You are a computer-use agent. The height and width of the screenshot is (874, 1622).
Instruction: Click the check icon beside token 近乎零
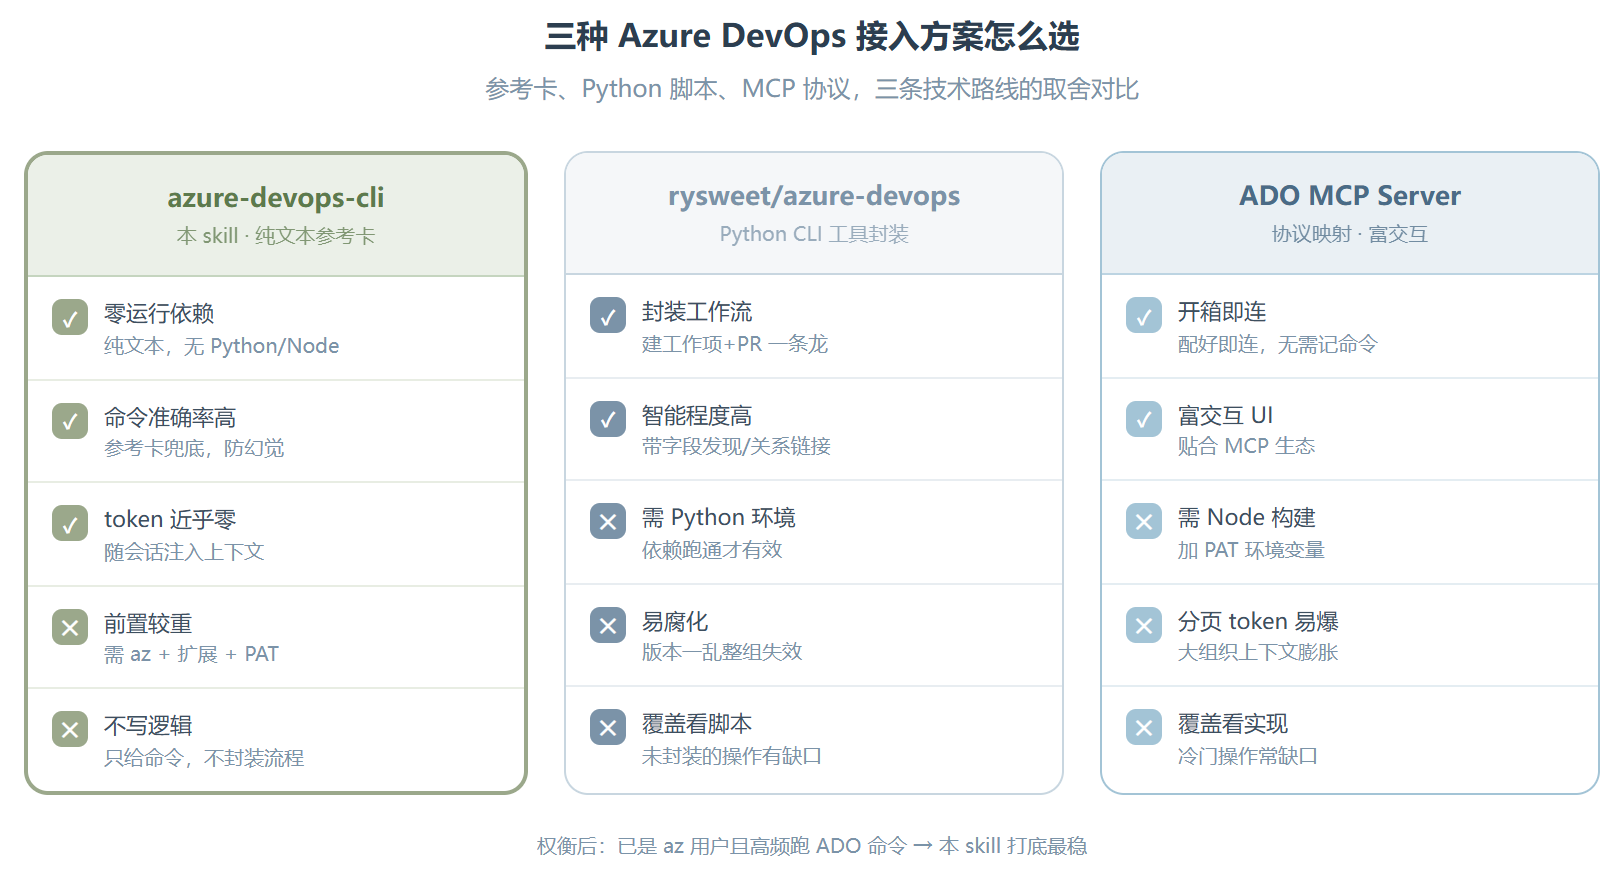tap(70, 523)
